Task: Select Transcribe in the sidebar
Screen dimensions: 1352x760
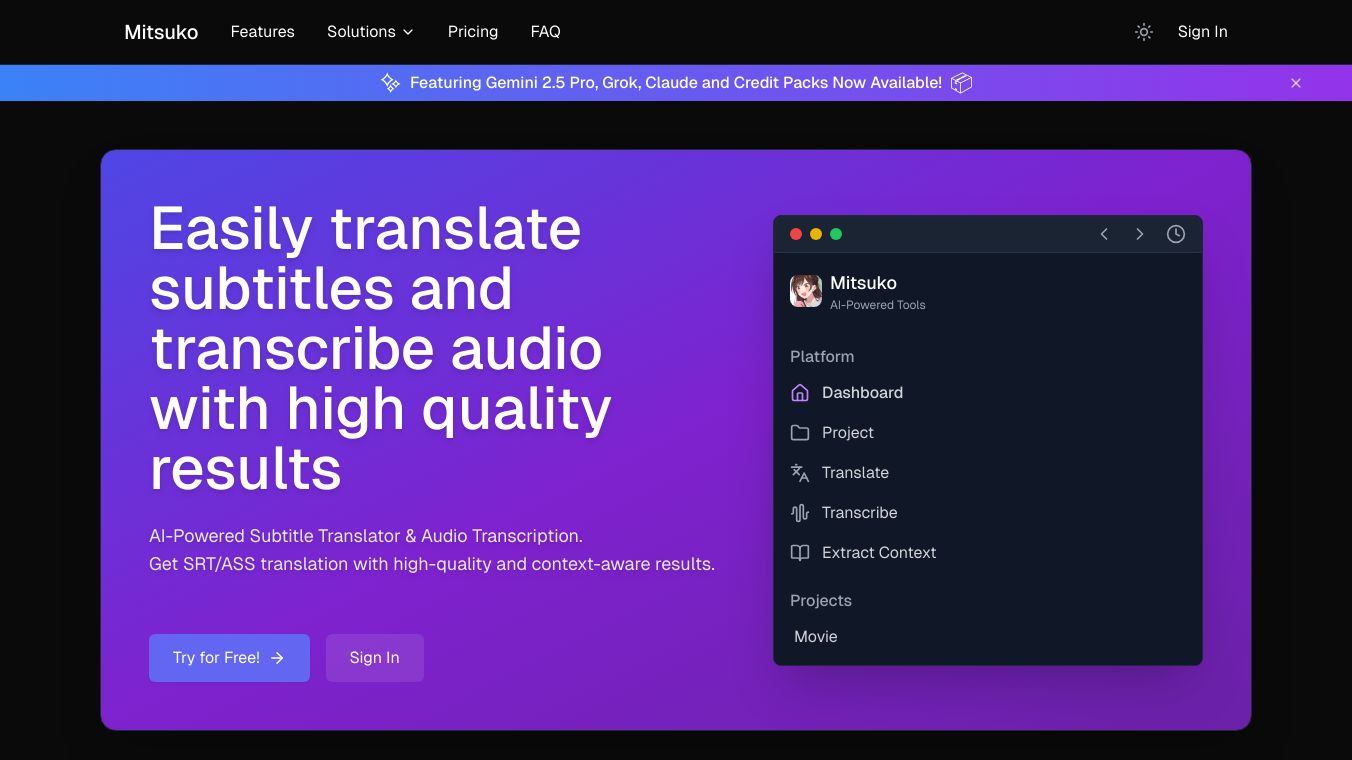Action: [859, 513]
